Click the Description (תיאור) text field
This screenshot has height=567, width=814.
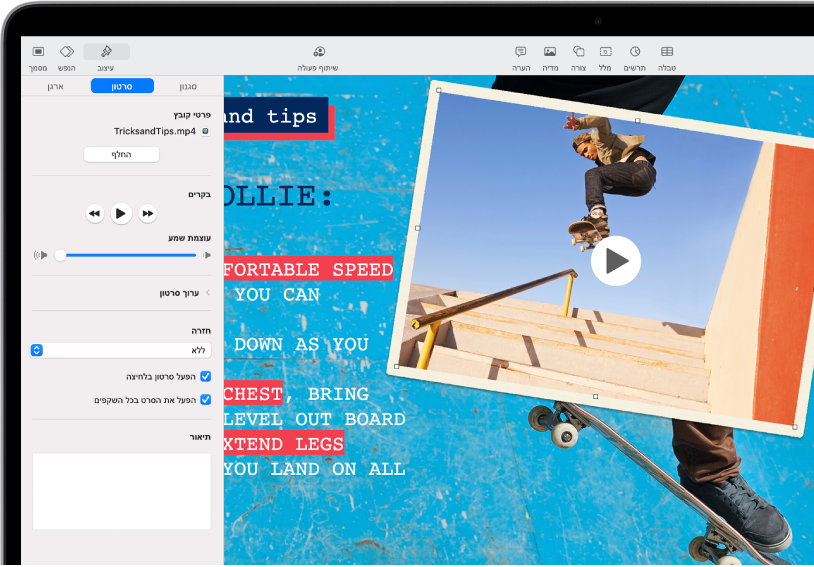121,491
